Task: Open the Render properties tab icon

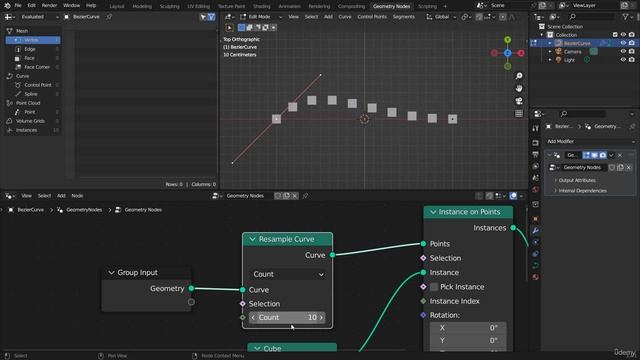Action: (535, 143)
